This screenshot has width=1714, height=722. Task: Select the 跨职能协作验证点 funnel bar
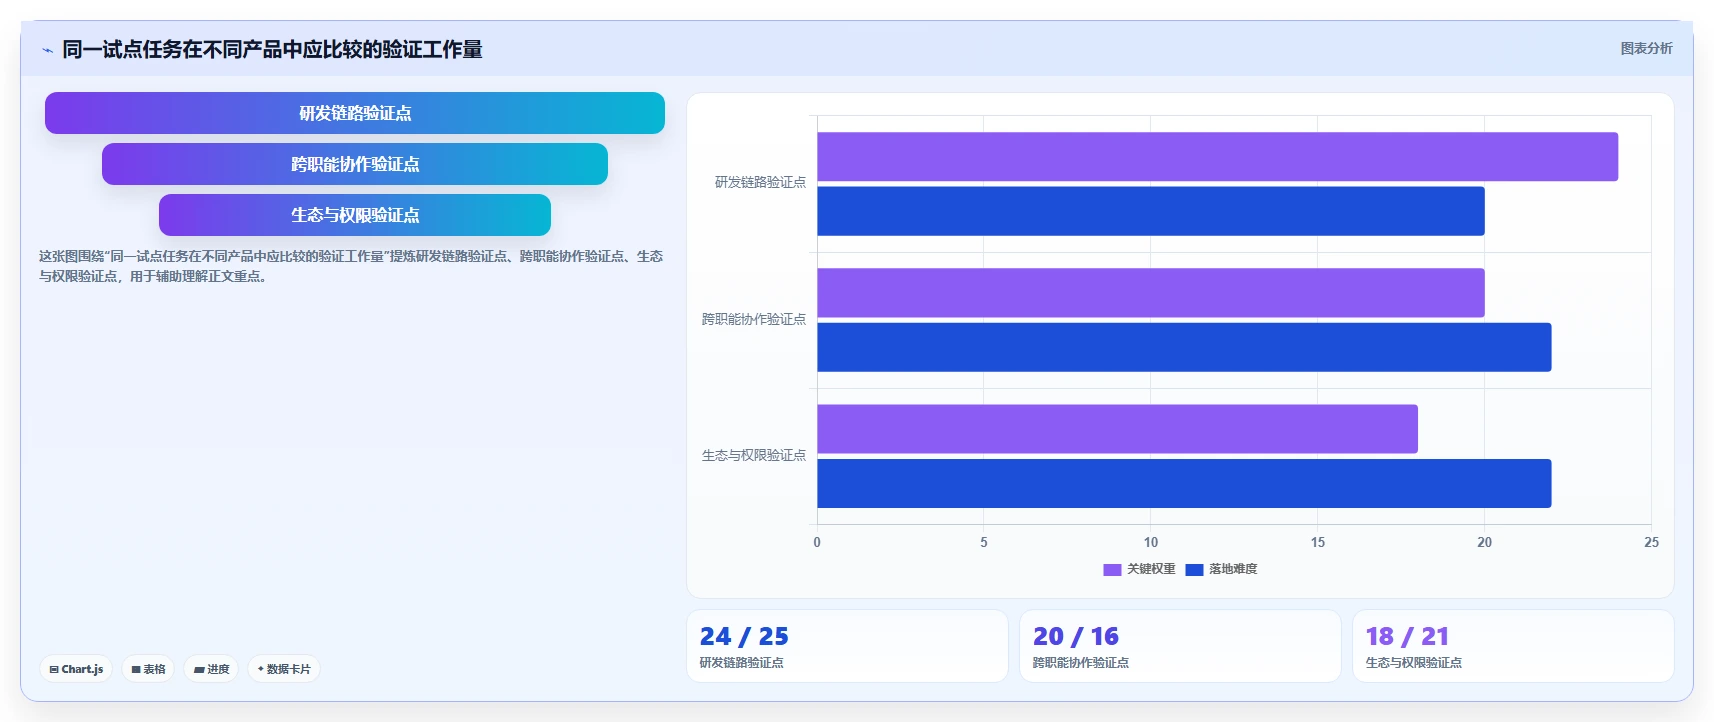[355, 164]
